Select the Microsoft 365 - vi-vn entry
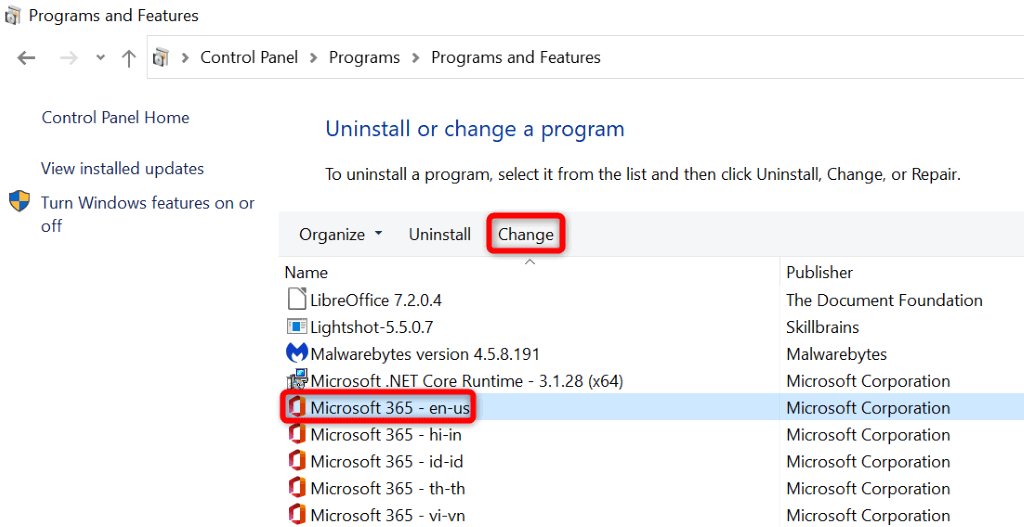The height and width of the screenshot is (527, 1024). click(x=387, y=516)
